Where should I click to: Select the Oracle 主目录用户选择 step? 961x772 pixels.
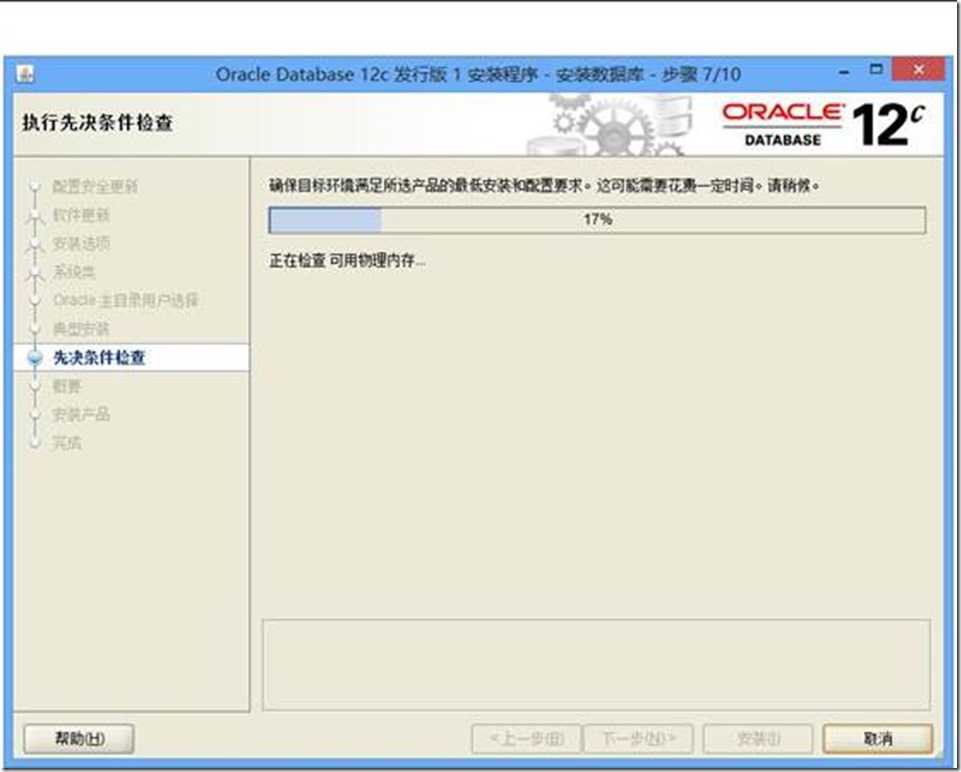pyautogui.click(x=126, y=300)
